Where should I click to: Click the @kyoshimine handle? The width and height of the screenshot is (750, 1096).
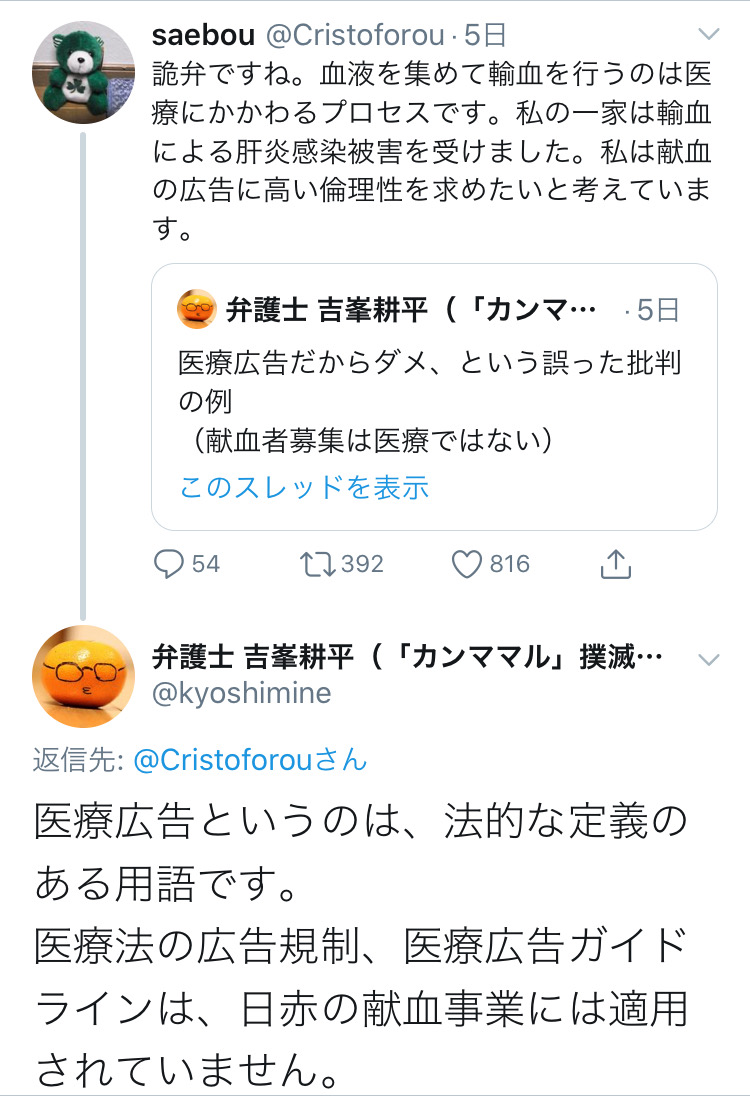[x=241, y=692]
